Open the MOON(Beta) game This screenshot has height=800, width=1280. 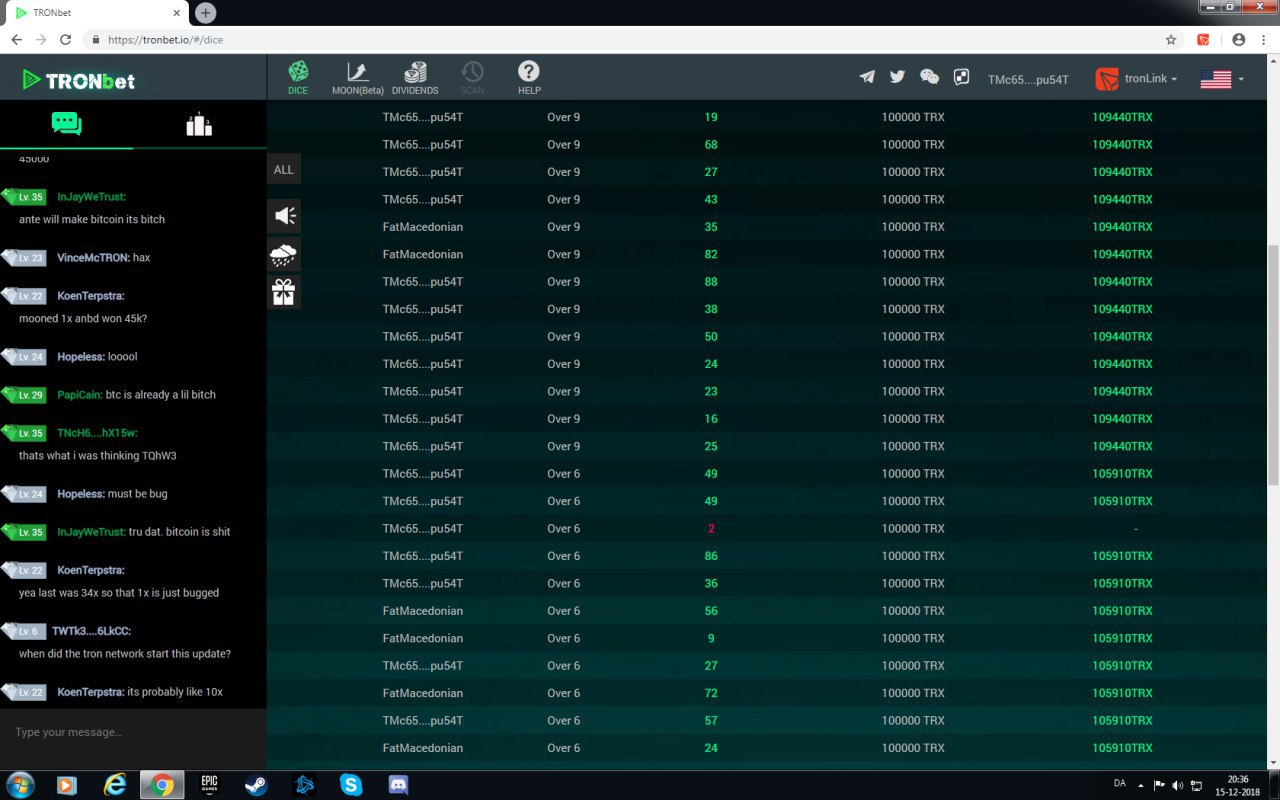[358, 77]
